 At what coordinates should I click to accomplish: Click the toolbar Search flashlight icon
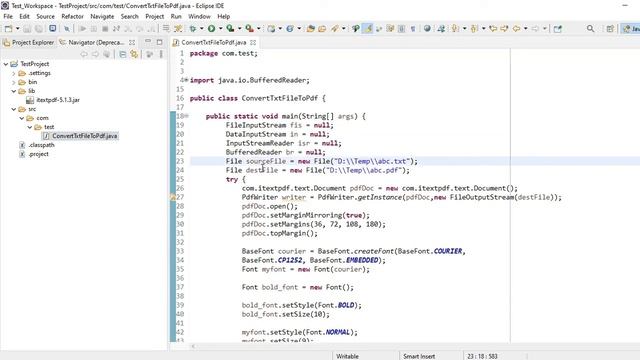(334, 29)
